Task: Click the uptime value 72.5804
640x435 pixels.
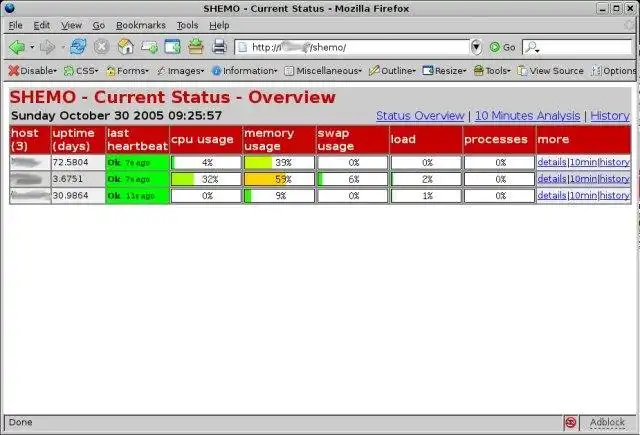Action: [x=70, y=162]
